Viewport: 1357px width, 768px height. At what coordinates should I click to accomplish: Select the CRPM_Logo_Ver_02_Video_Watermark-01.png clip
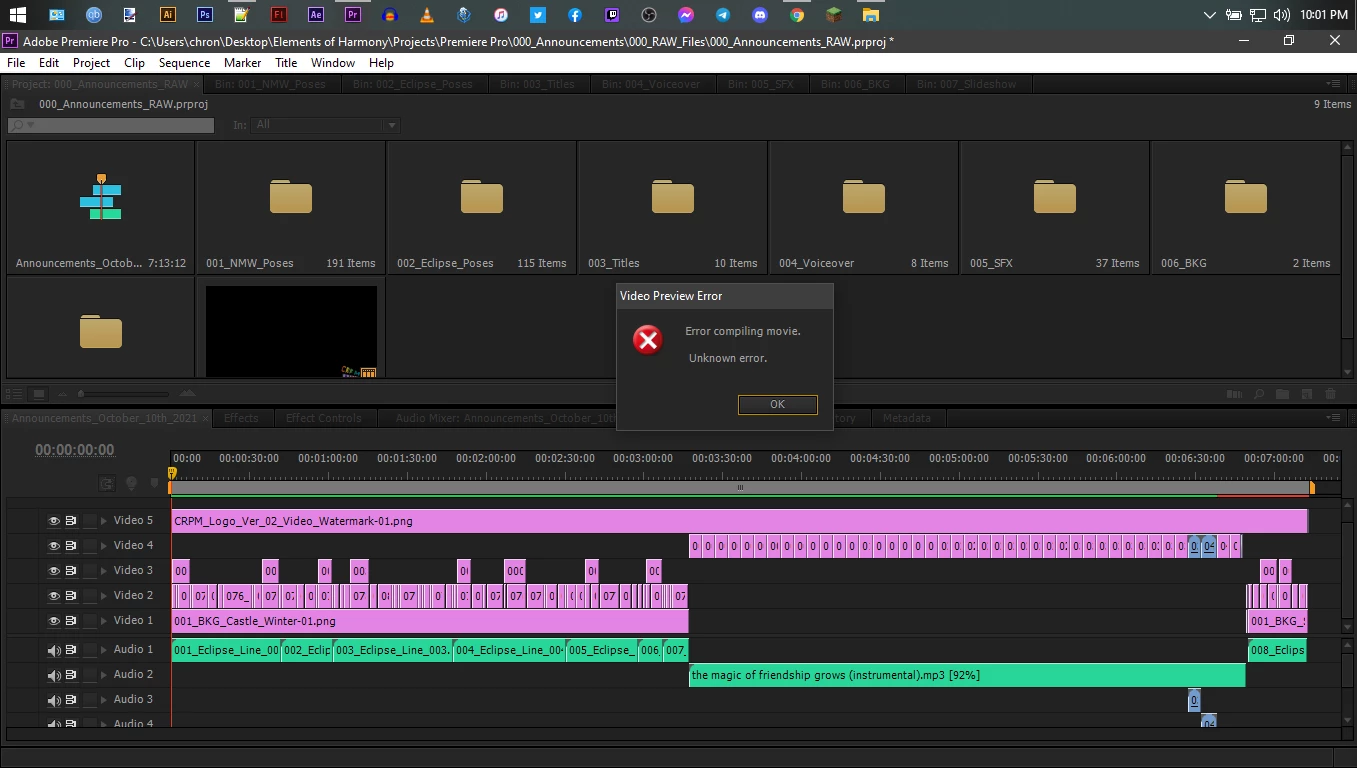coord(739,521)
